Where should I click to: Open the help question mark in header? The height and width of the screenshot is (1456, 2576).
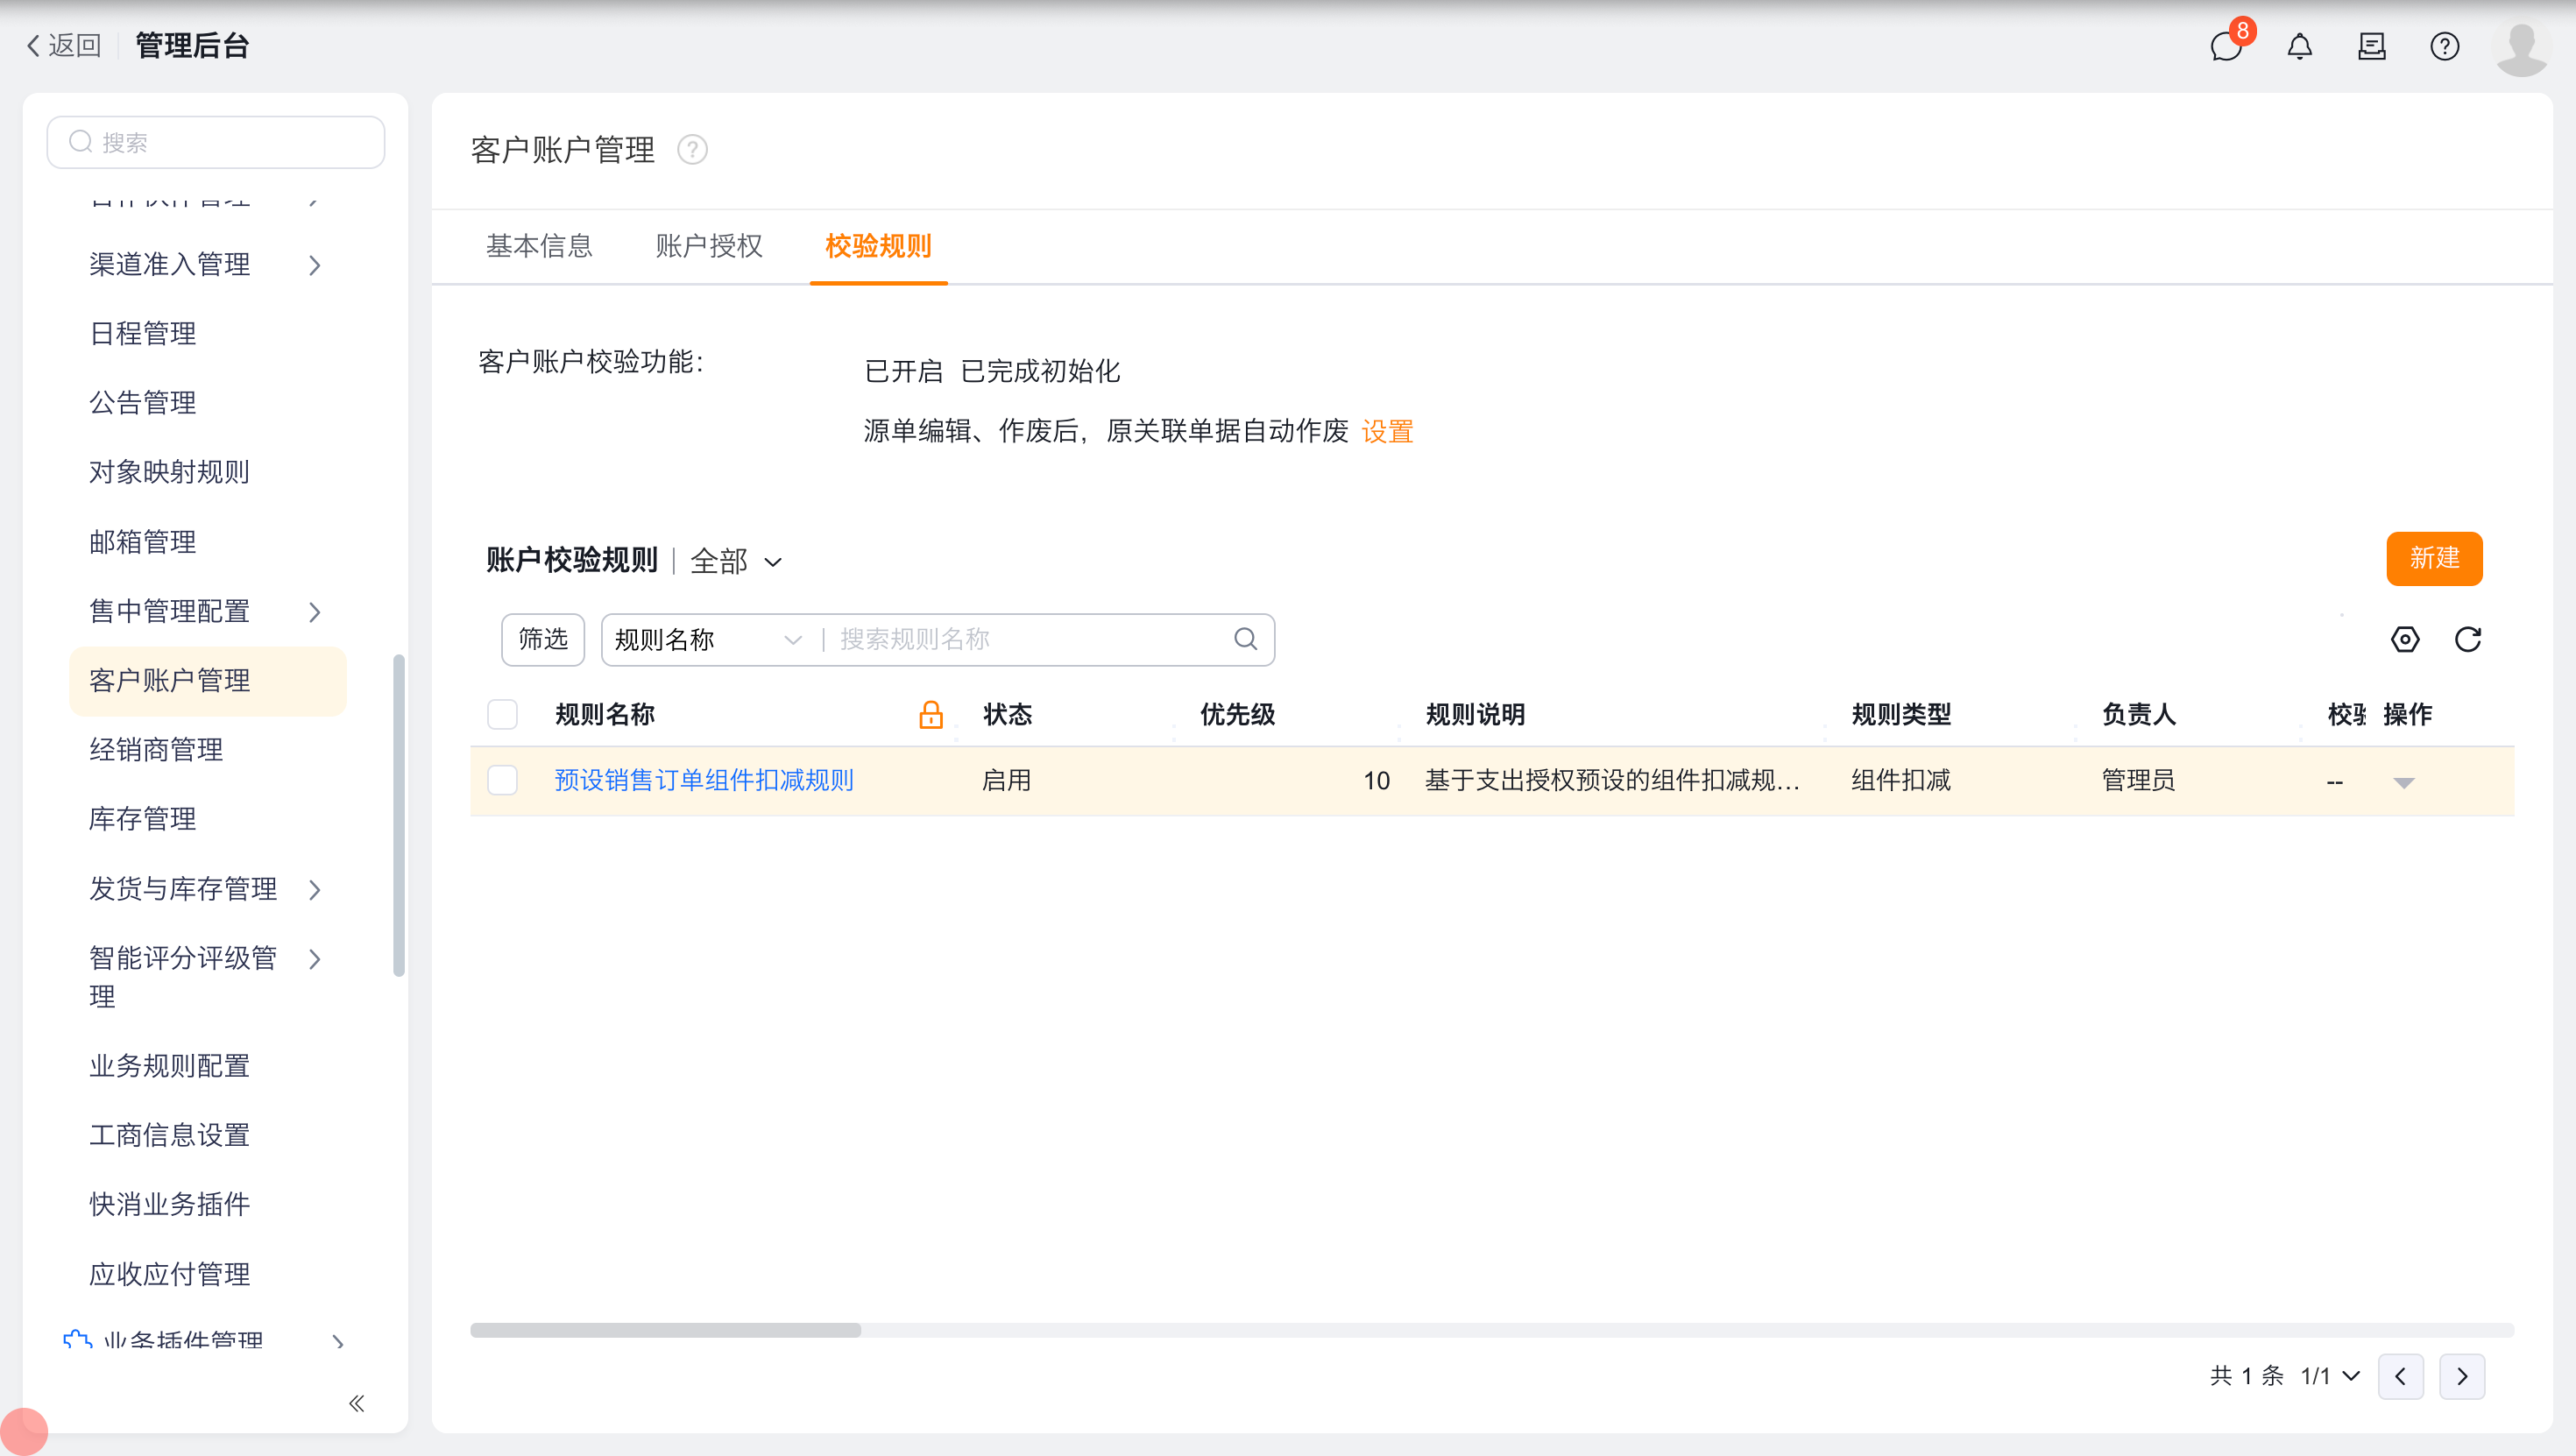click(2444, 46)
